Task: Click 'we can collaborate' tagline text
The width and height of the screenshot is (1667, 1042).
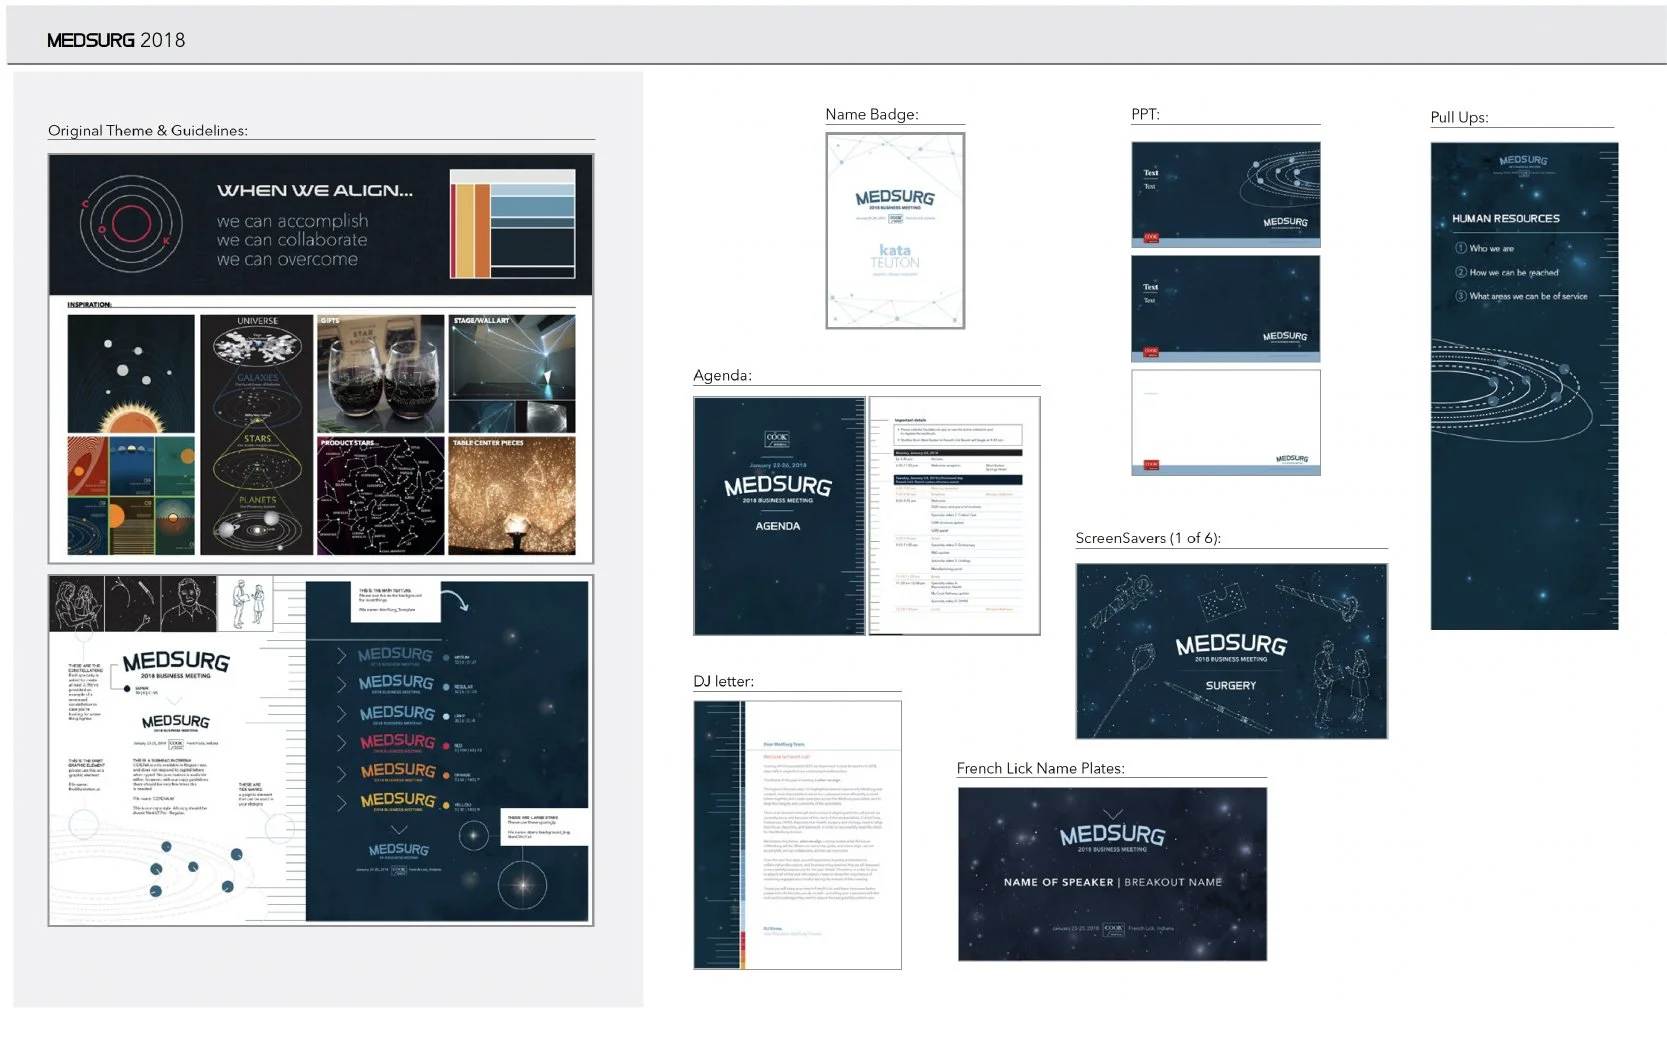Action: tap(291, 240)
